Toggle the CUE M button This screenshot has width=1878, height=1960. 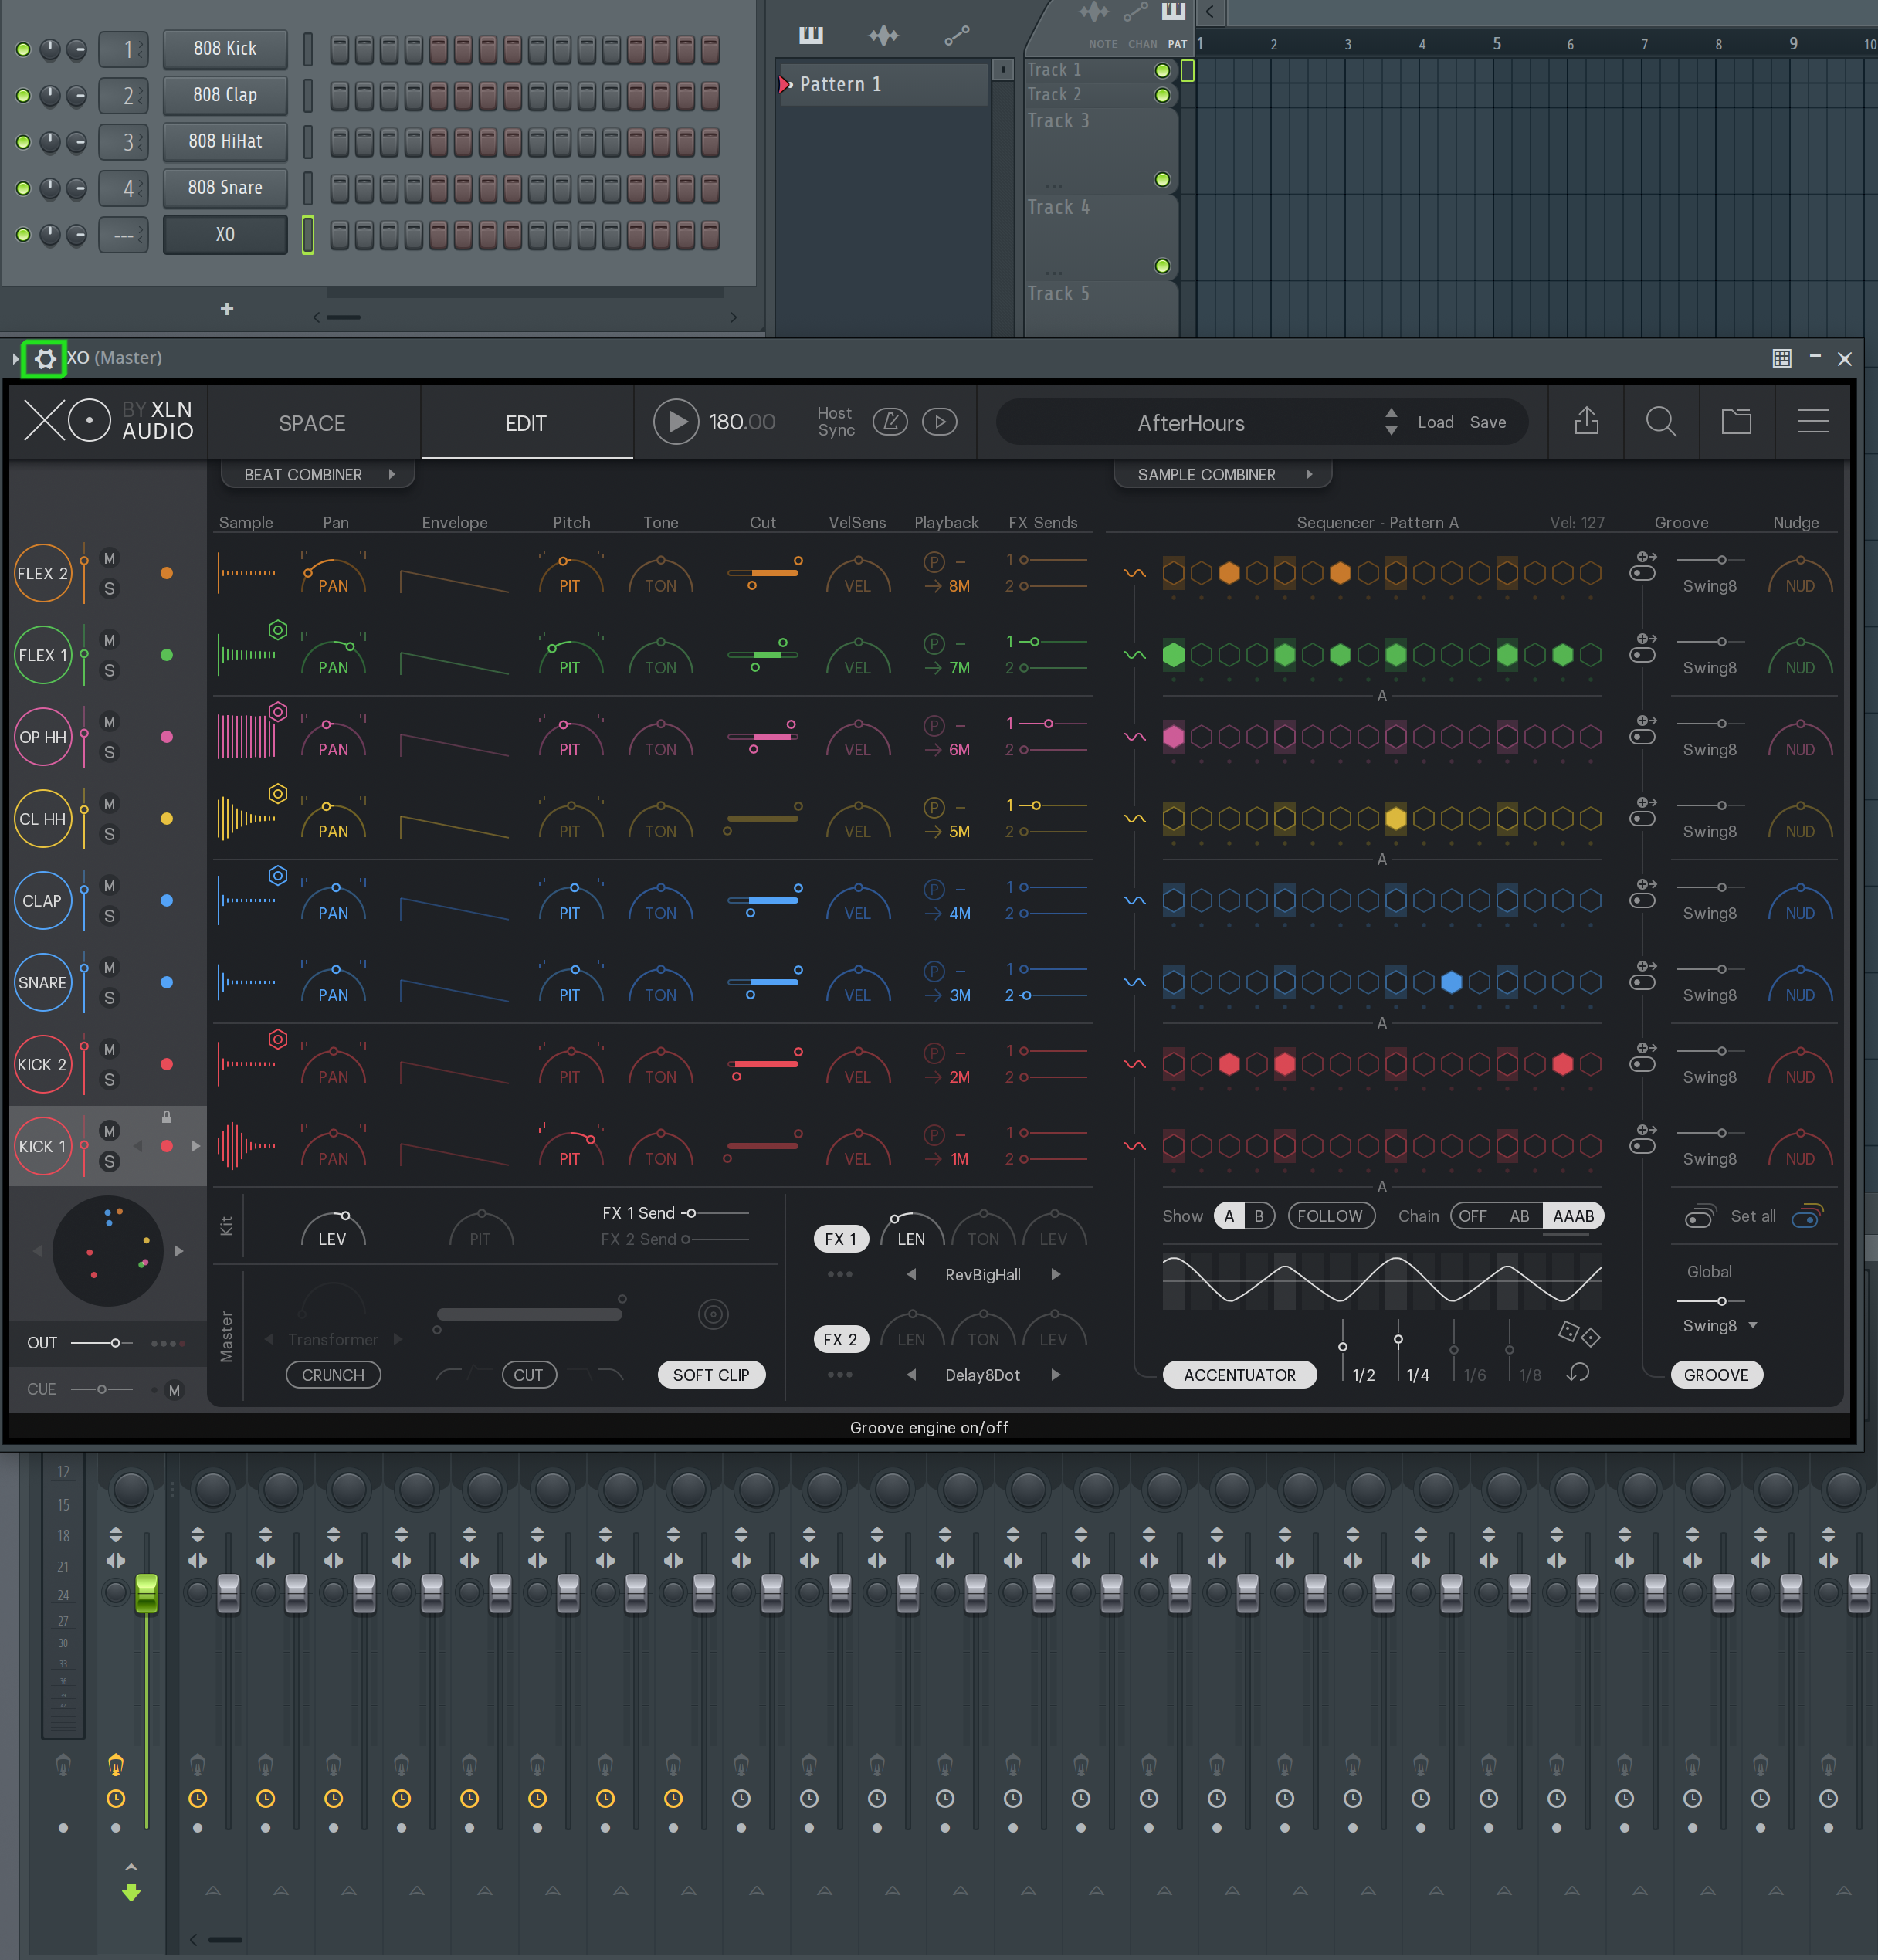174,1390
